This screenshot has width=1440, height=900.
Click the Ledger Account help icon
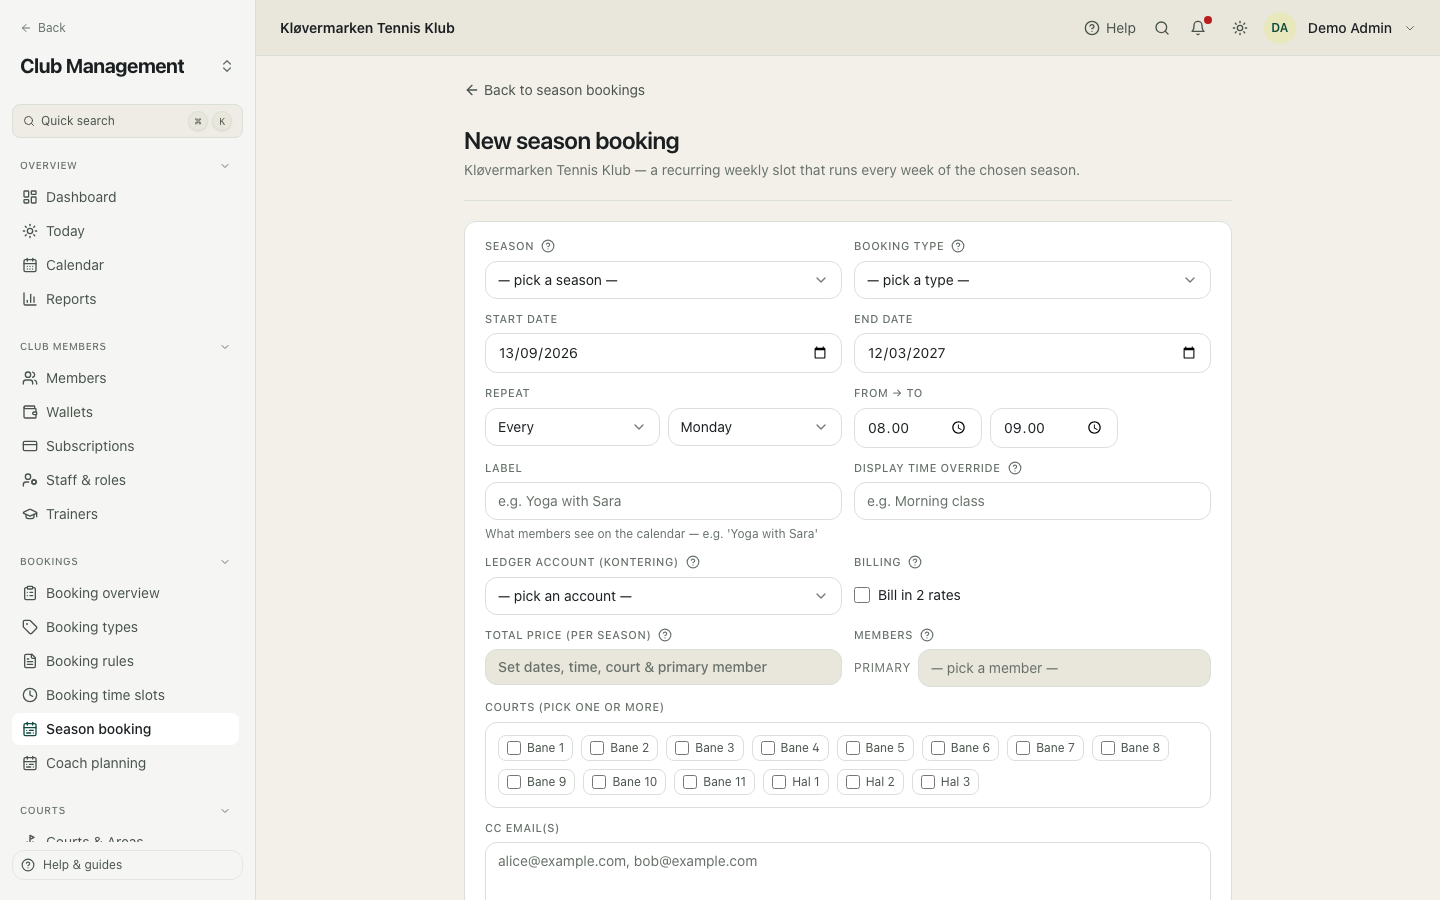[x=693, y=562]
